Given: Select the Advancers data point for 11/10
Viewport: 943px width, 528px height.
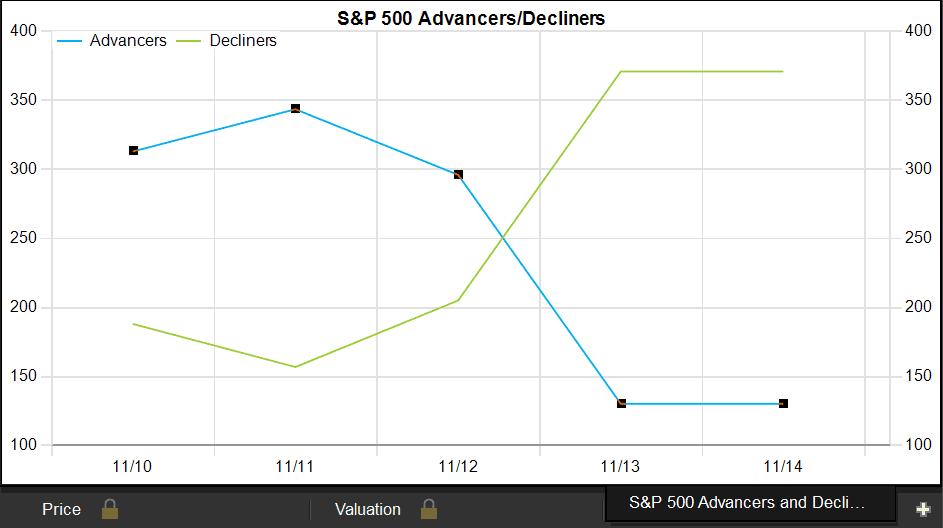Looking at the screenshot, I should (x=133, y=151).
